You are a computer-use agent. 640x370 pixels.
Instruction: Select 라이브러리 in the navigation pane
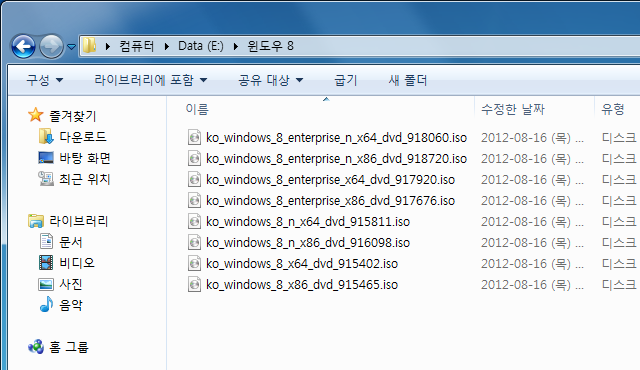(78, 221)
